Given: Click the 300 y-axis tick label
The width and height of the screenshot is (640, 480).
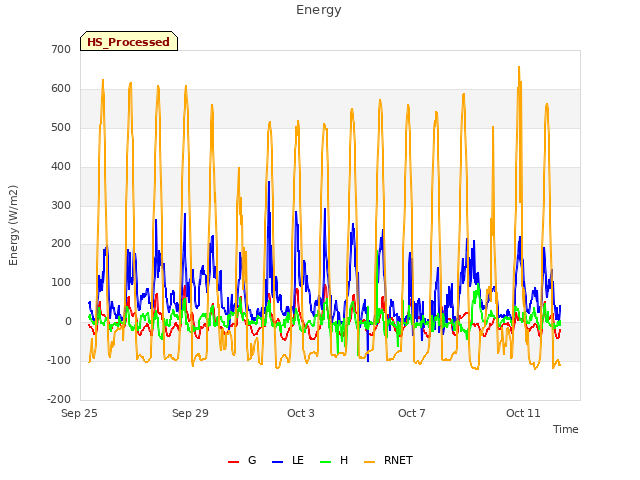Looking at the screenshot, I should (61, 205).
